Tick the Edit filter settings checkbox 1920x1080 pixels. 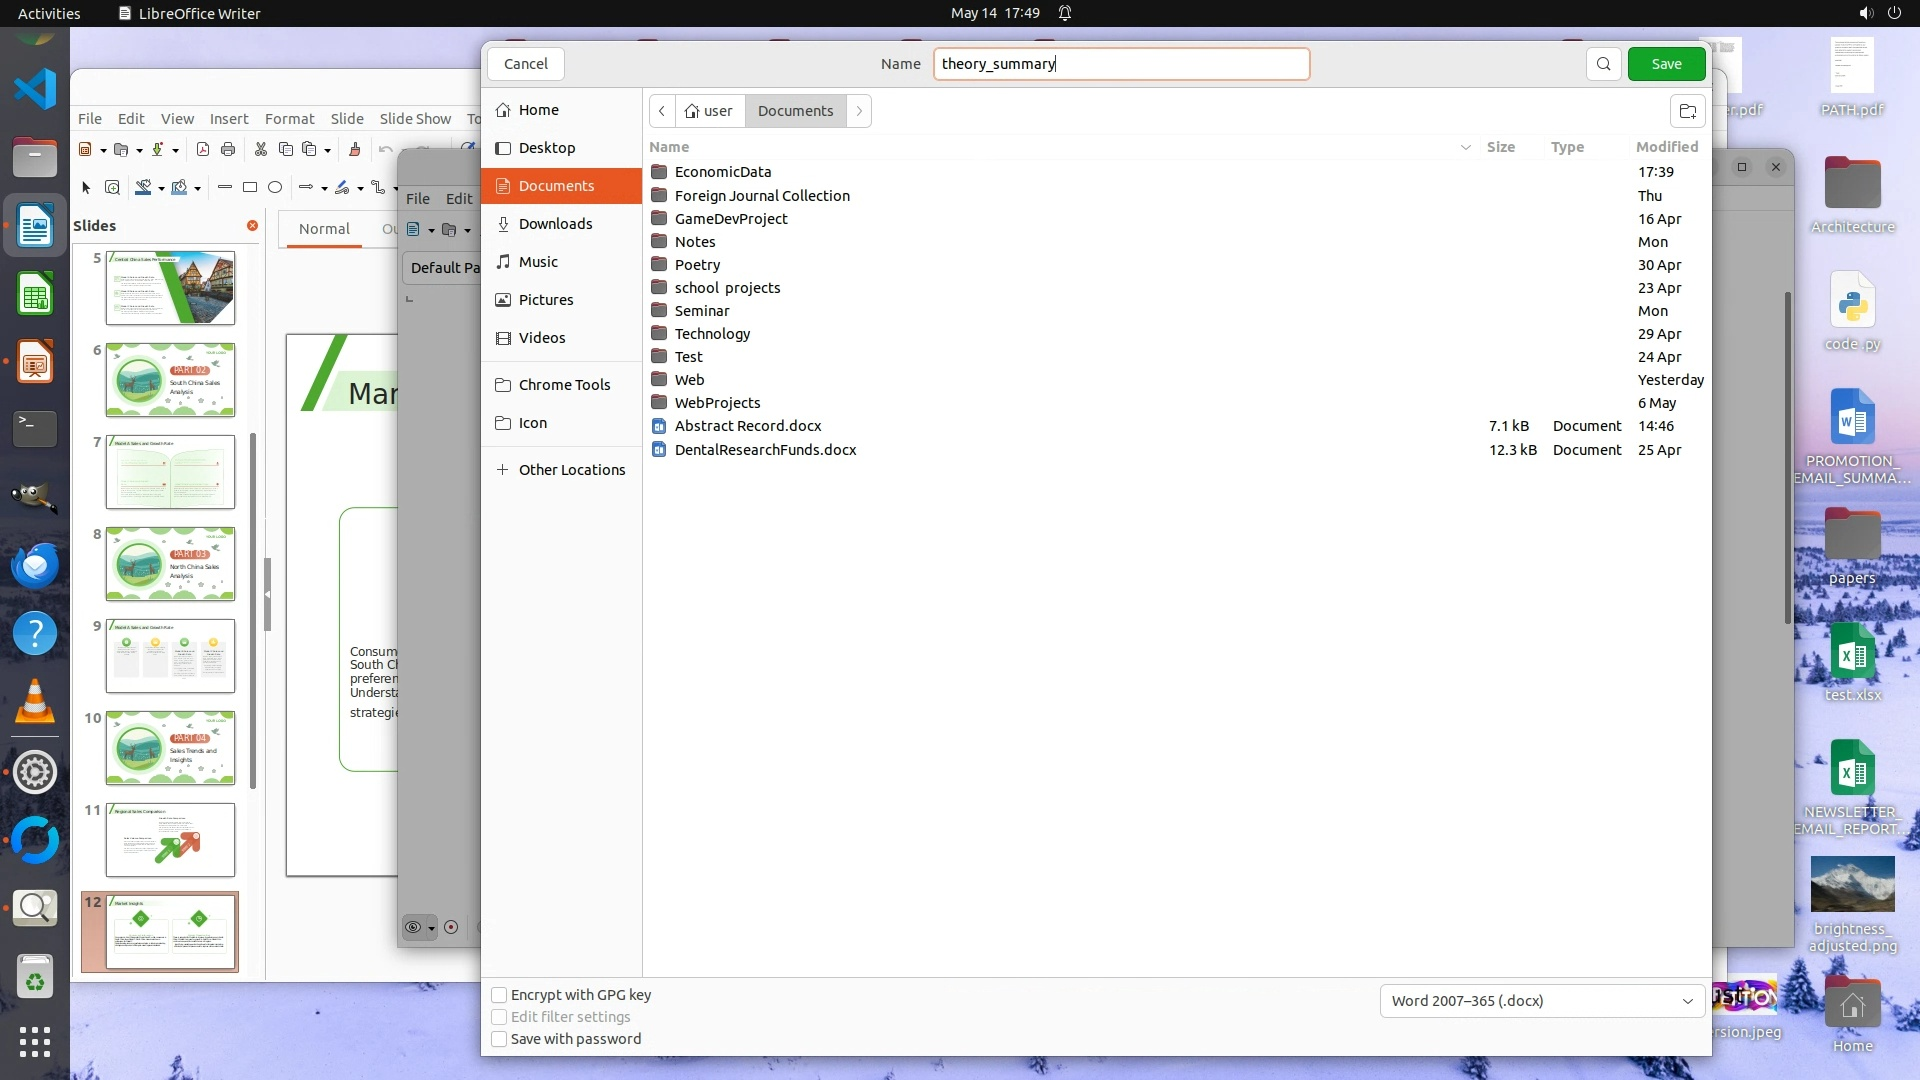click(499, 1017)
